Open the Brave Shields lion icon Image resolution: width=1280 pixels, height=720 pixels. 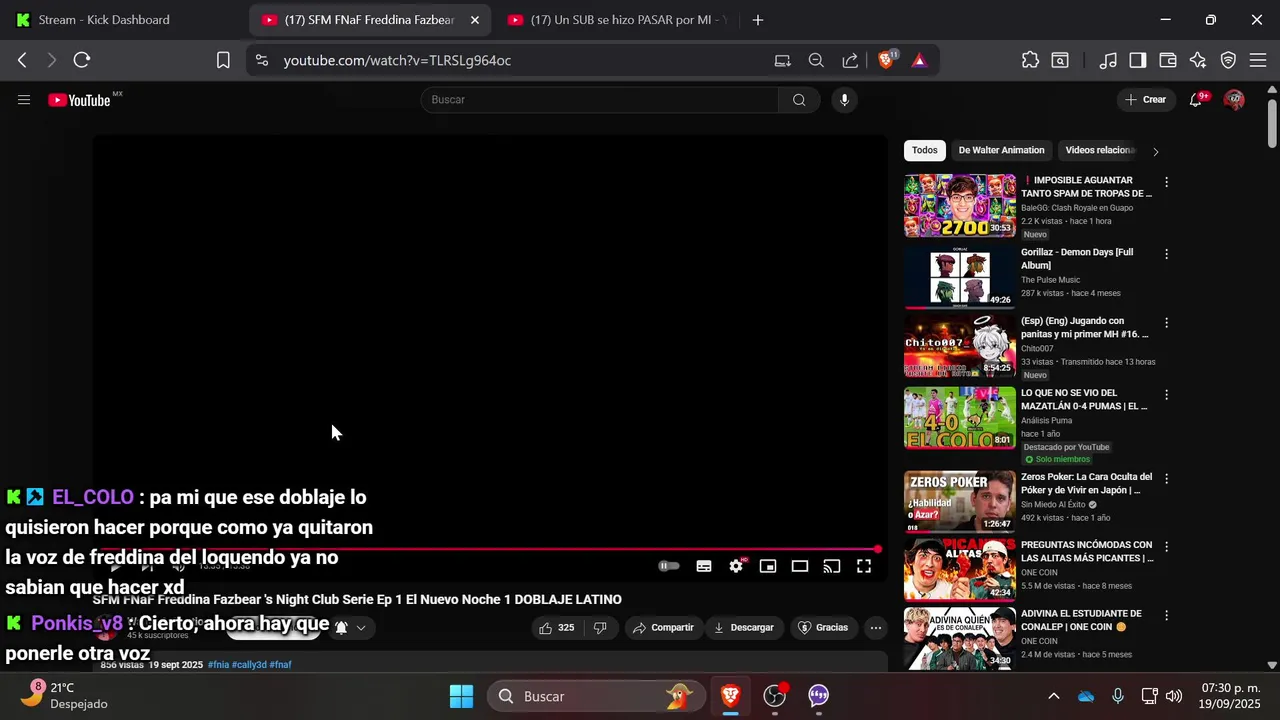point(886,60)
